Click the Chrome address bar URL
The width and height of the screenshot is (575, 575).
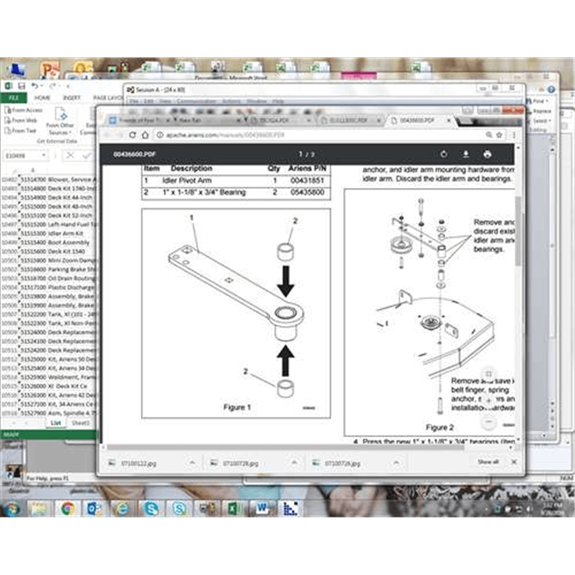pos(225,135)
